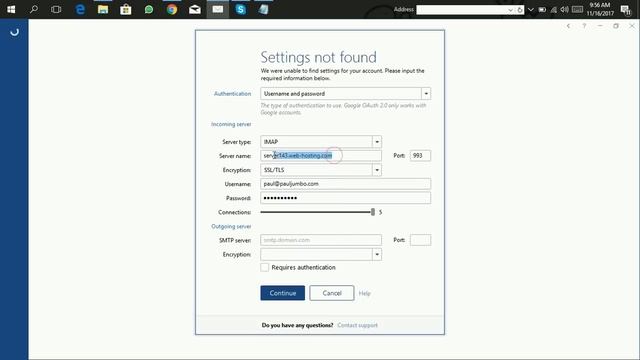Click the 'Settings not found' heading

[318, 57]
